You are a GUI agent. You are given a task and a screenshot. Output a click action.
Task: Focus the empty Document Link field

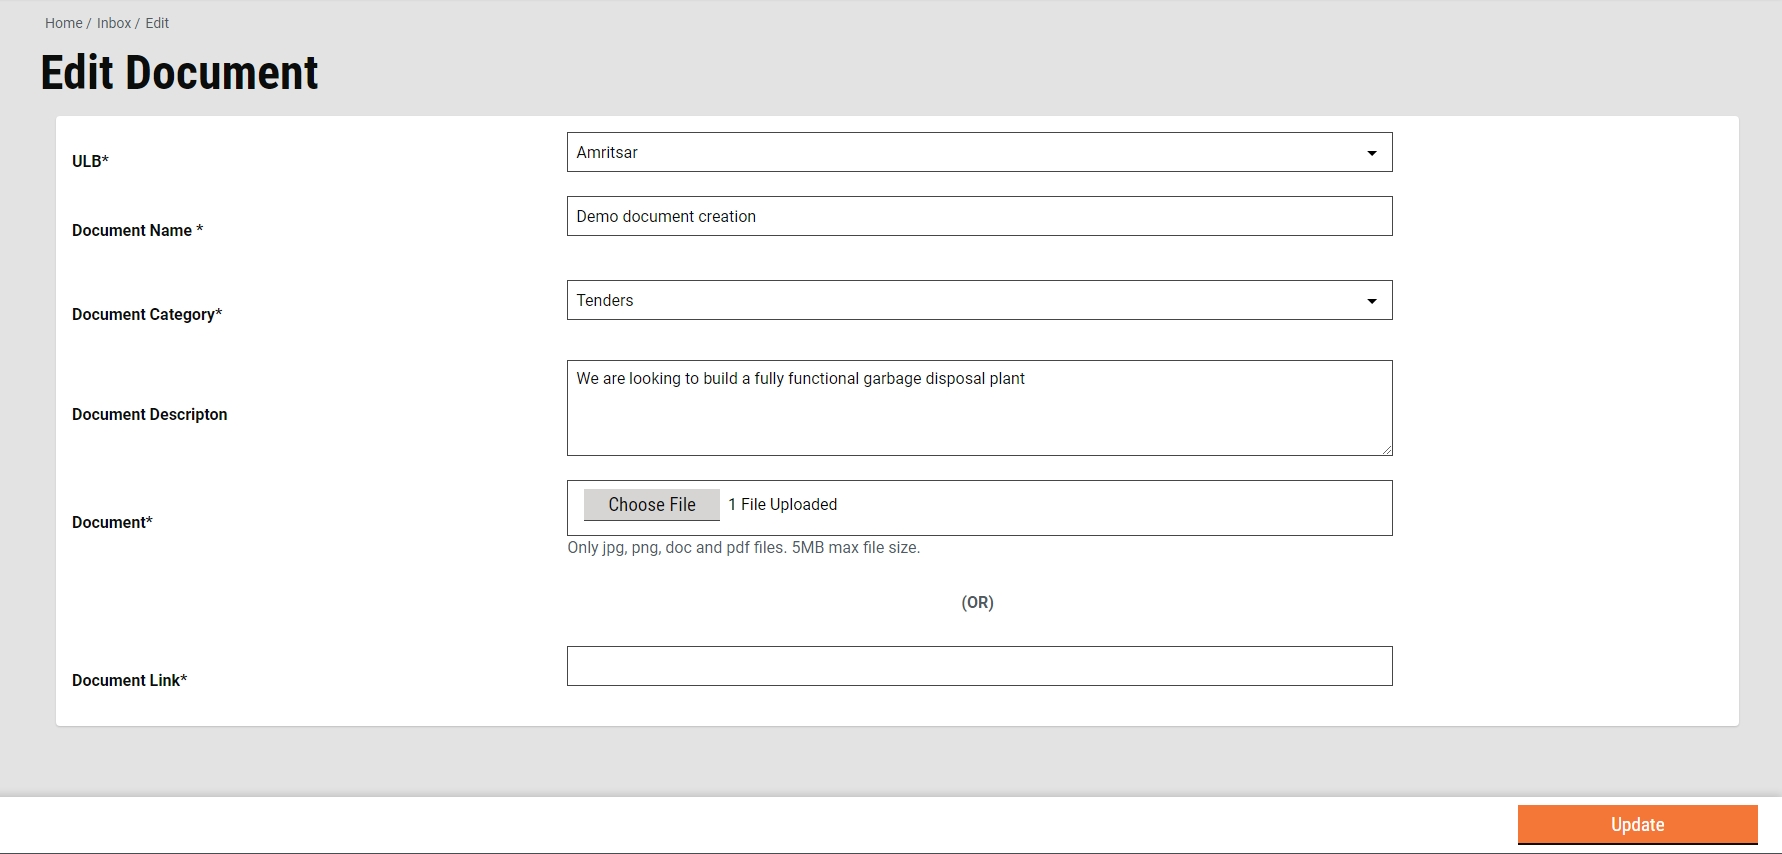point(978,666)
